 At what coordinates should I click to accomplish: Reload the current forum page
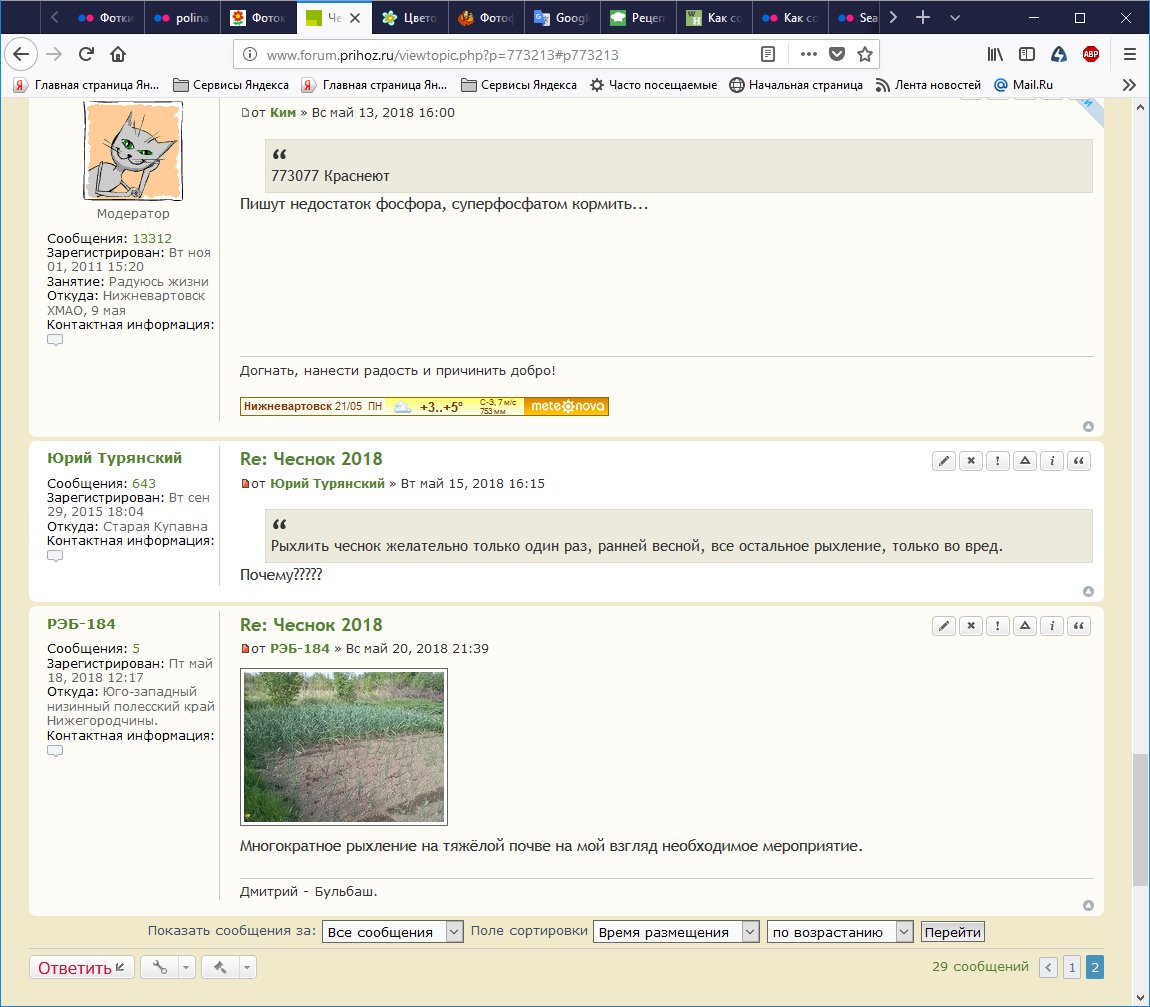86,54
